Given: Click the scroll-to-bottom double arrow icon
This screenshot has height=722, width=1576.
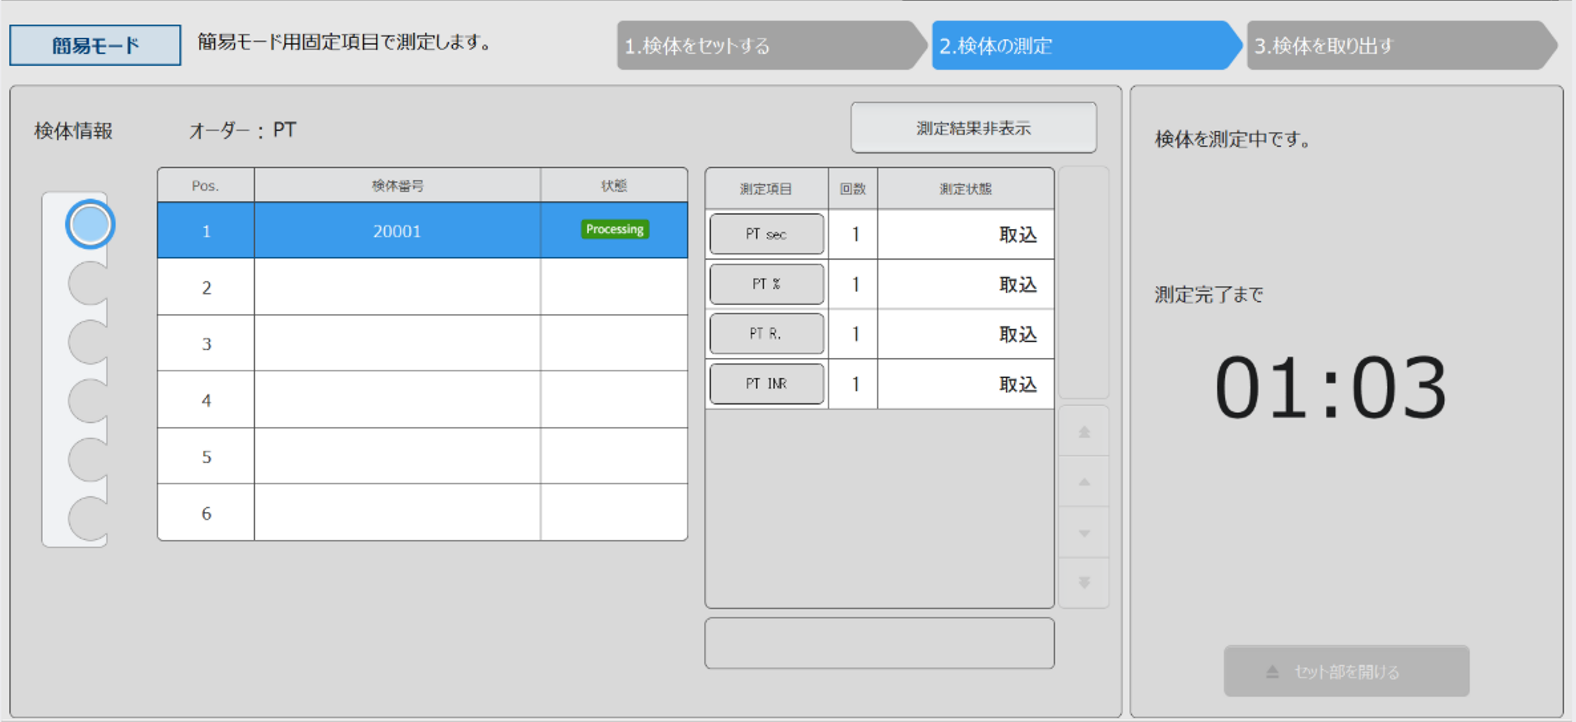Looking at the screenshot, I should tap(1084, 583).
